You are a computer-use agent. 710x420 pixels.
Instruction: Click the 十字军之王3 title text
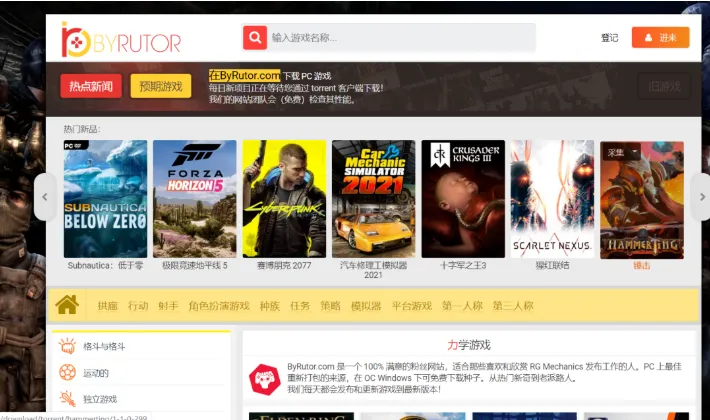coord(463,266)
